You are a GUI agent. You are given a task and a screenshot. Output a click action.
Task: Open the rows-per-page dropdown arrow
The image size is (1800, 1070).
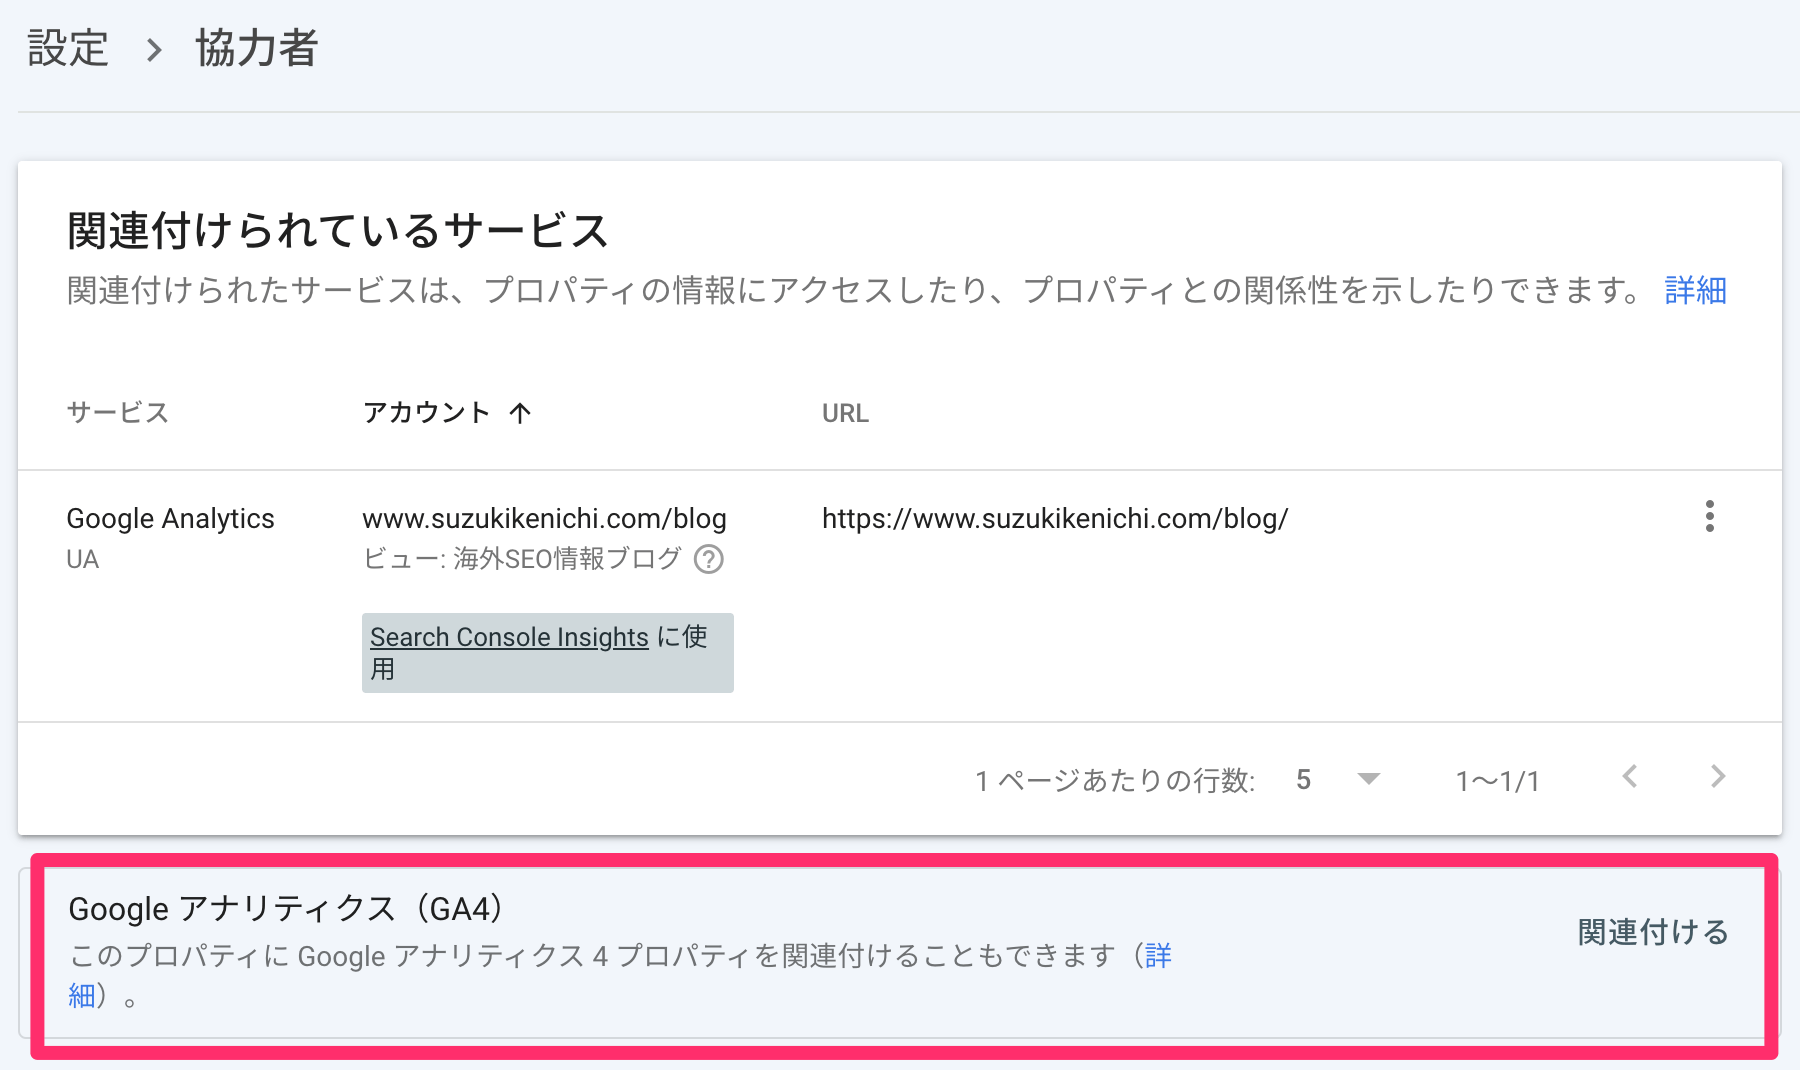pyautogui.click(x=1368, y=779)
